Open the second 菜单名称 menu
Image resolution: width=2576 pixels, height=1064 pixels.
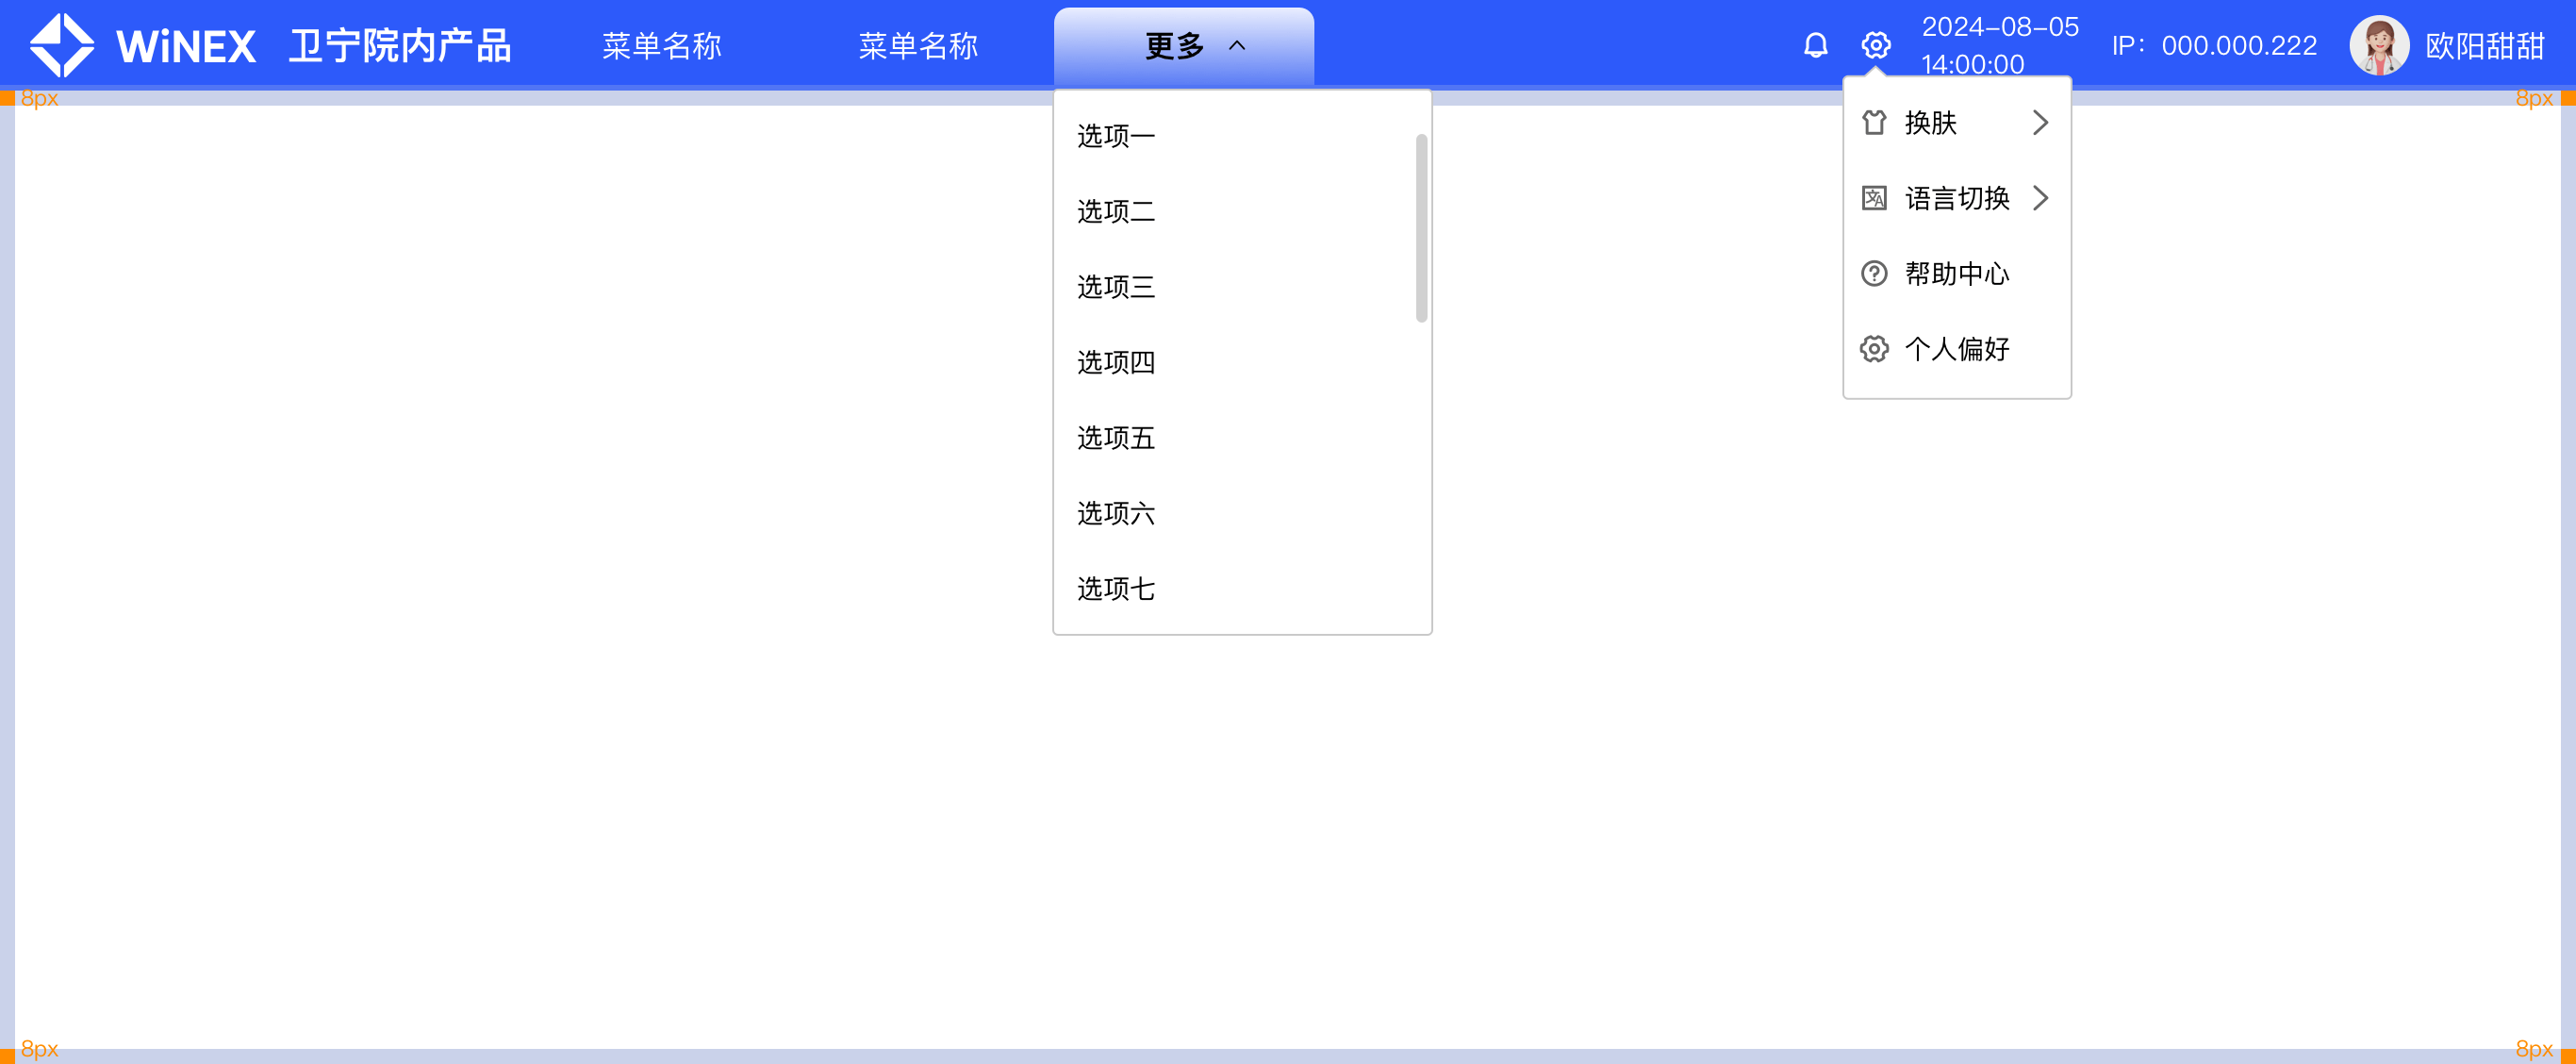(918, 45)
